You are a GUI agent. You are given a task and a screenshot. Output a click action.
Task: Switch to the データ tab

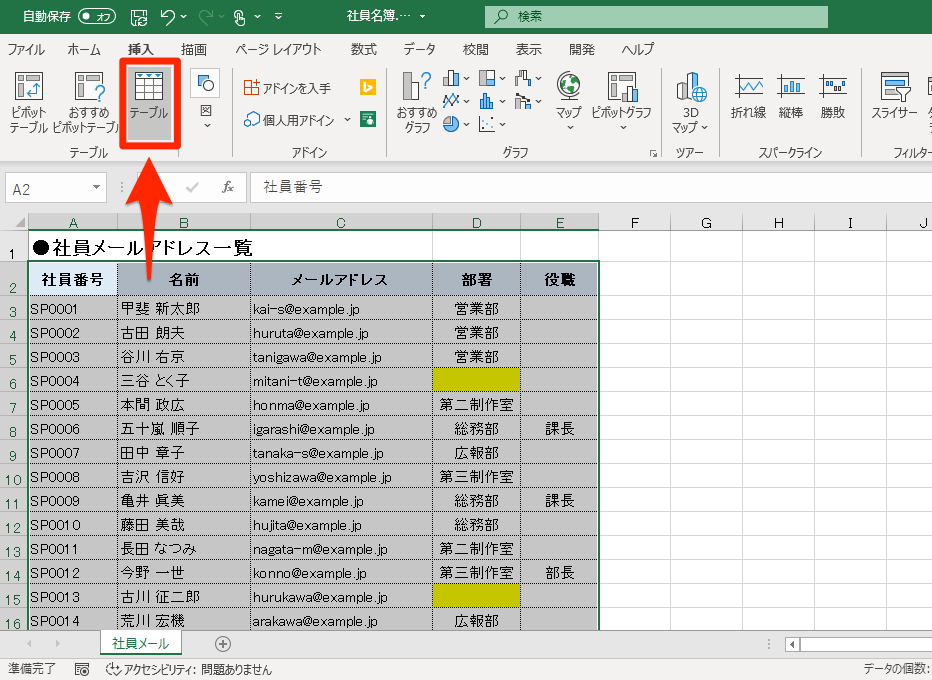point(420,49)
